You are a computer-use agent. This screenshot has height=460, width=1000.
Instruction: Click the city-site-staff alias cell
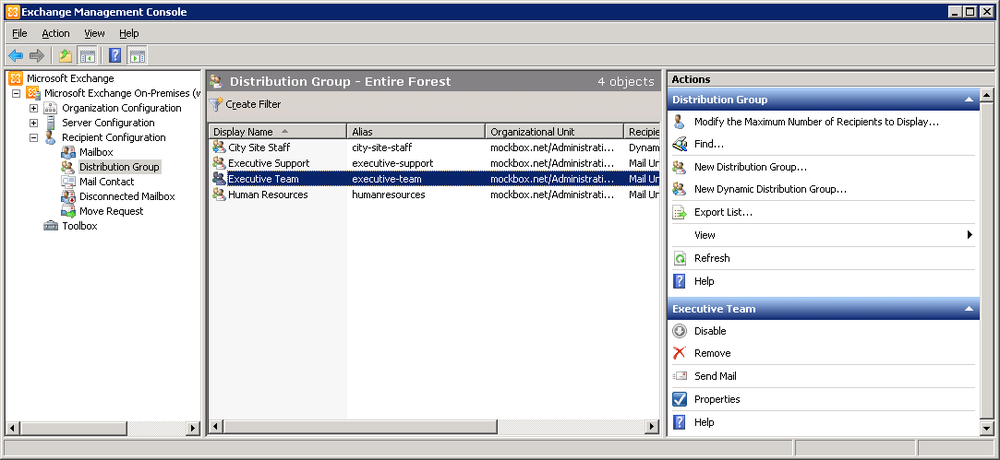coord(382,147)
